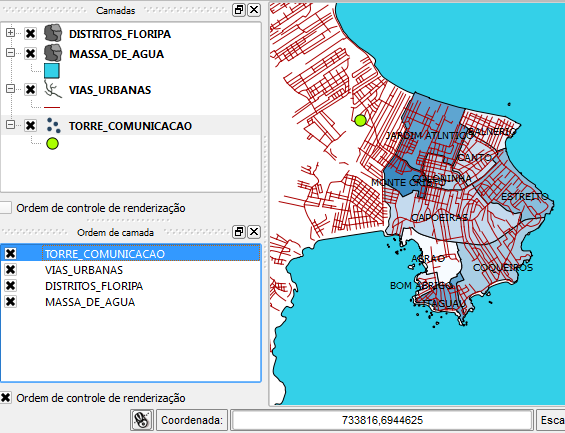
Task: Click the MASSA_DE_AGUA polygon layer icon
Action: tap(53, 53)
